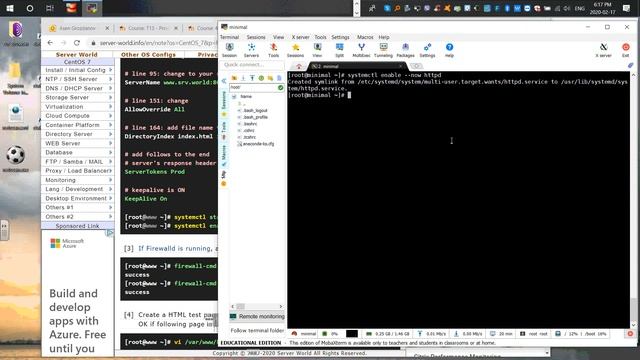Go back in the browser
The height and width of the screenshot is (360, 640).
pyautogui.click(x=50, y=43)
